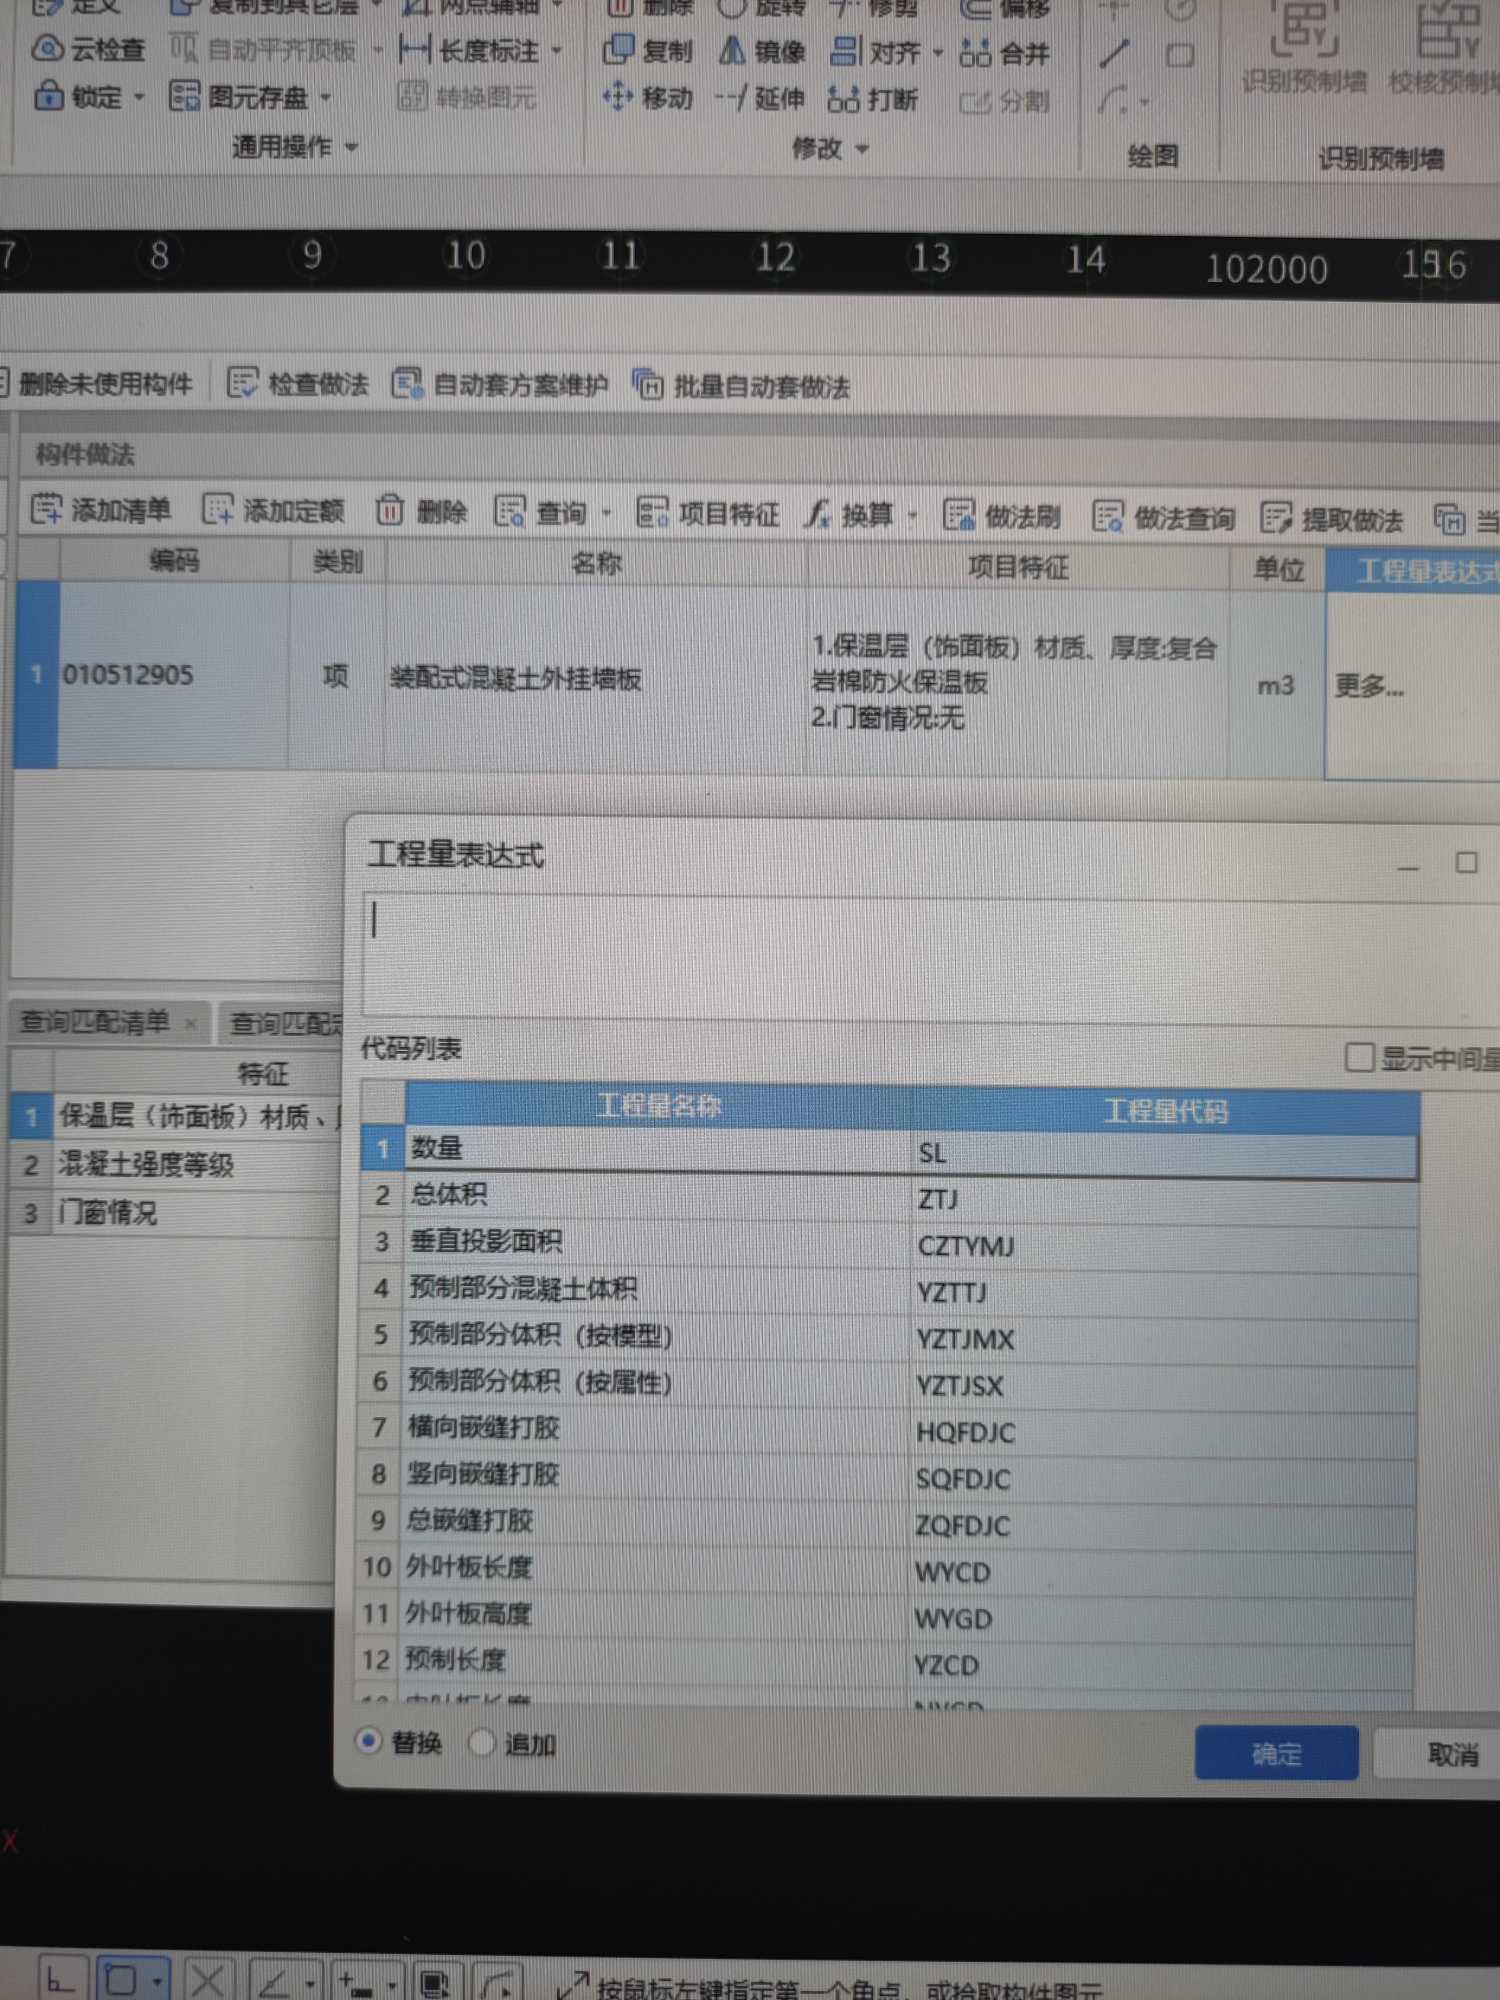Select 垂直投影面积 row
This screenshot has width=1500, height=2000.
[888, 1243]
